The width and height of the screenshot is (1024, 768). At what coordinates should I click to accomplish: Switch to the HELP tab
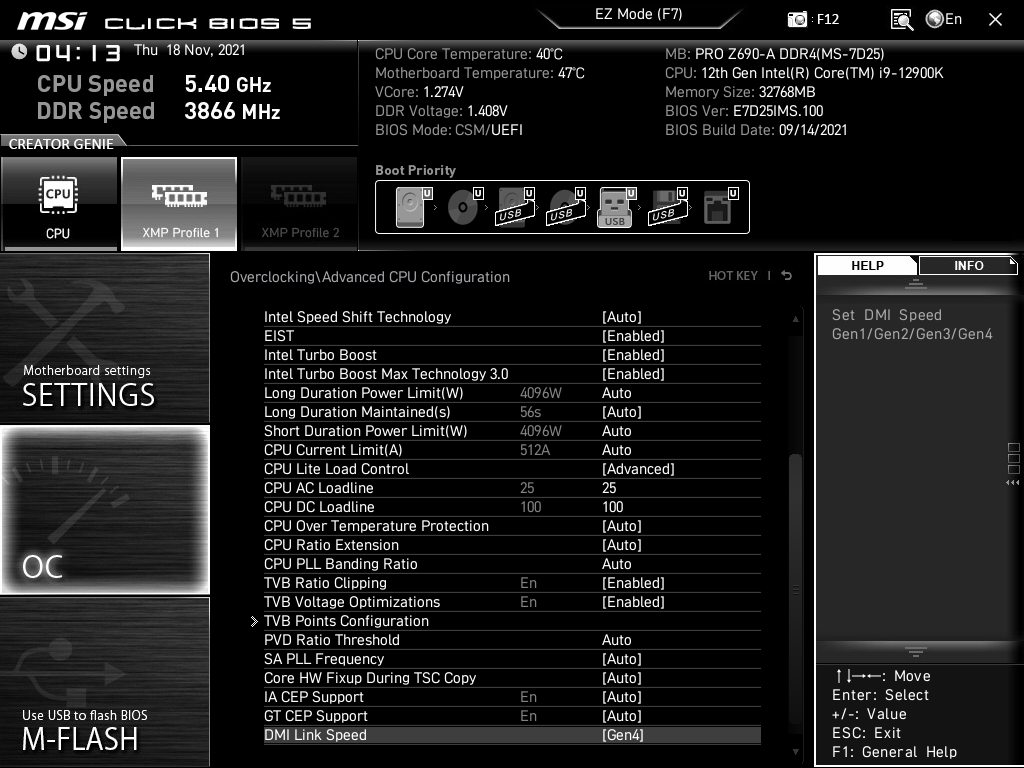click(867, 265)
